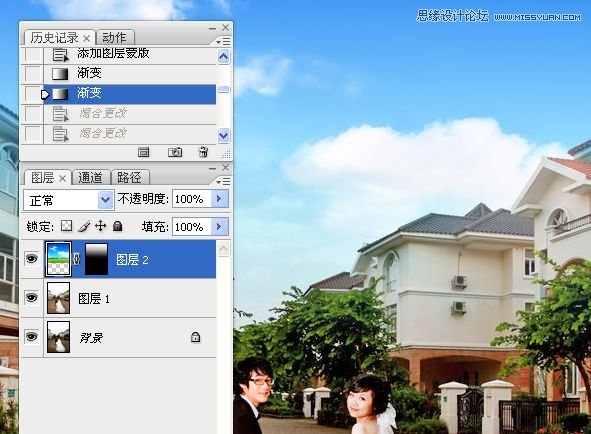Hide 图层 1 with eye icon
This screenshot has height=434, width=591.
pos(32,298)
